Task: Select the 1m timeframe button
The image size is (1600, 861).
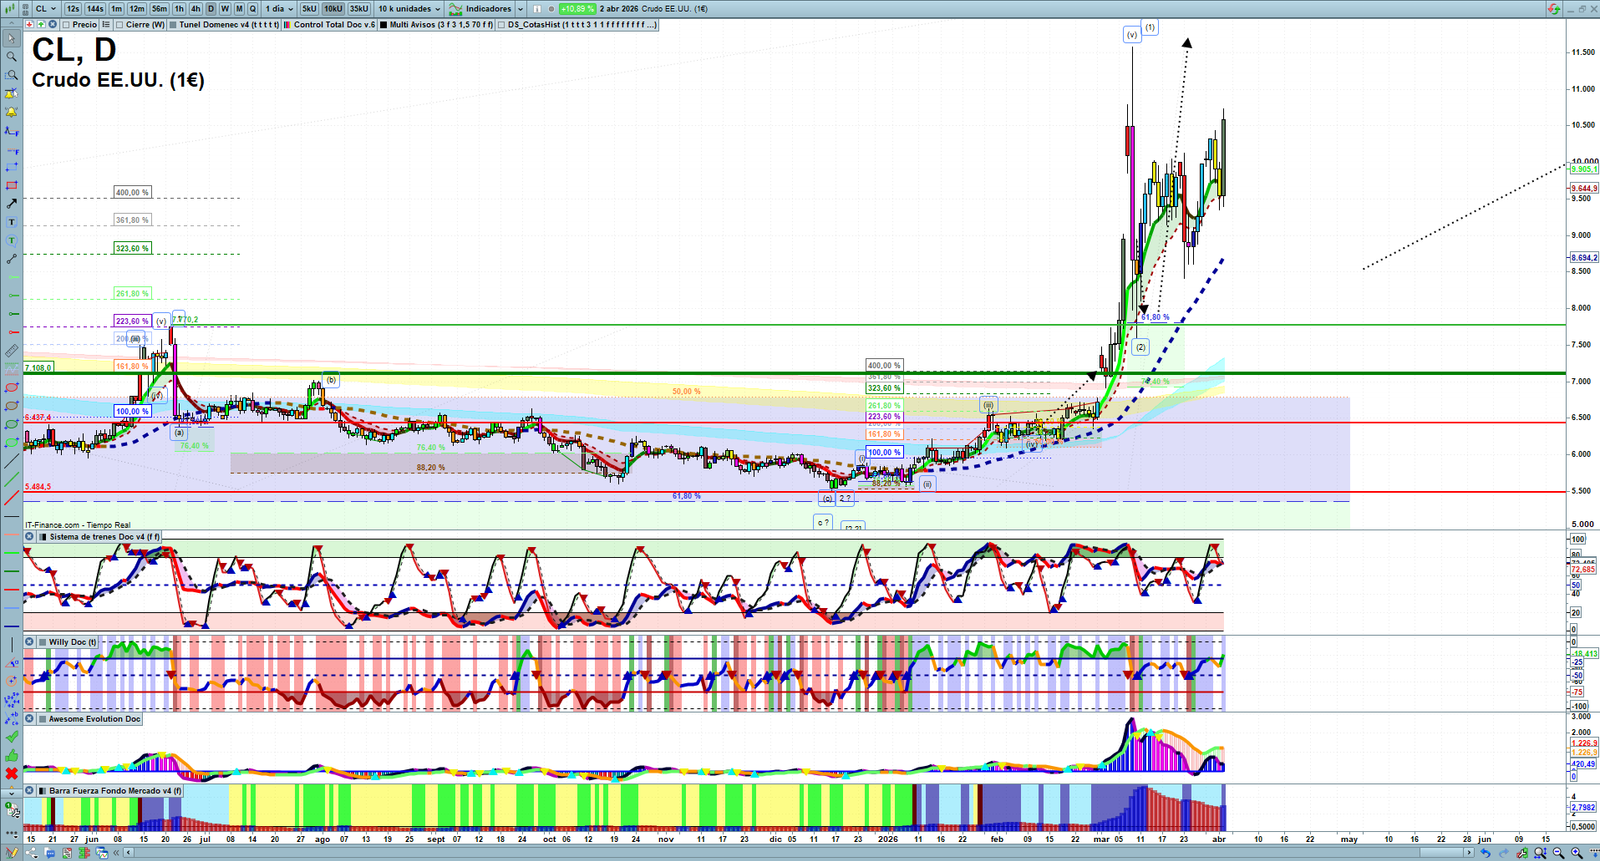Action: 117,9
